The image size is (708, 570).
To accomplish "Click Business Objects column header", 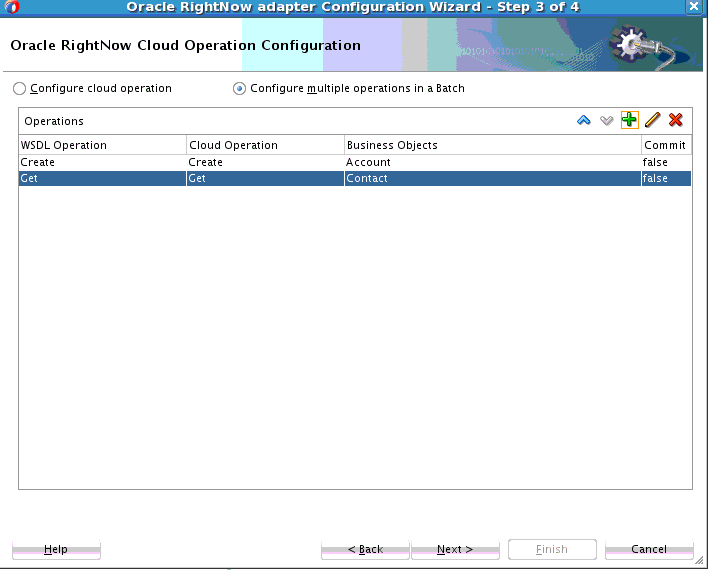I will [493, 145].
